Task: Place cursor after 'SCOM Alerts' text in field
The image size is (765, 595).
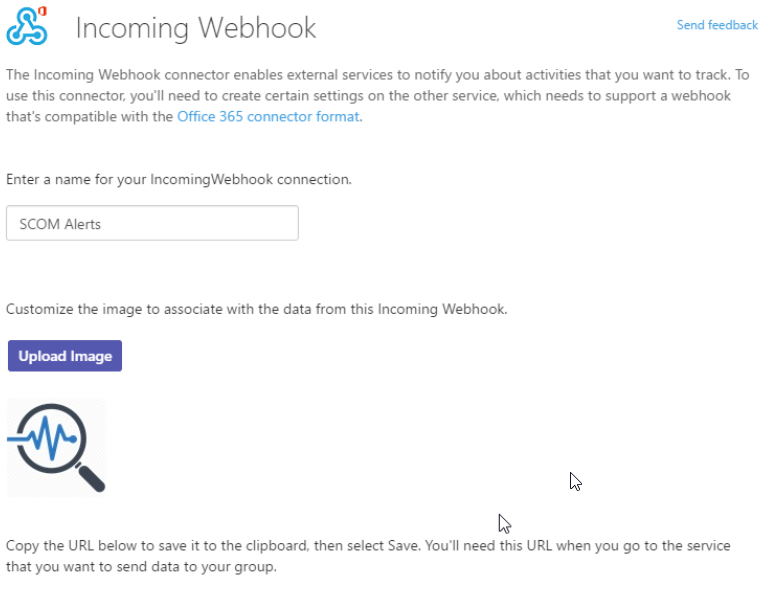Action: pos(102,224)
